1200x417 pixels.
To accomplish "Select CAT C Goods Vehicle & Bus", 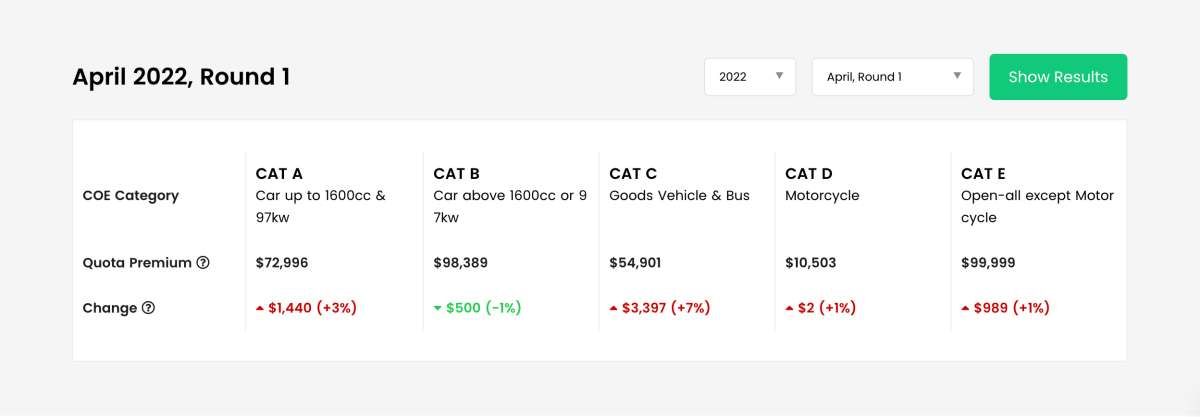I will click(679, 196).
